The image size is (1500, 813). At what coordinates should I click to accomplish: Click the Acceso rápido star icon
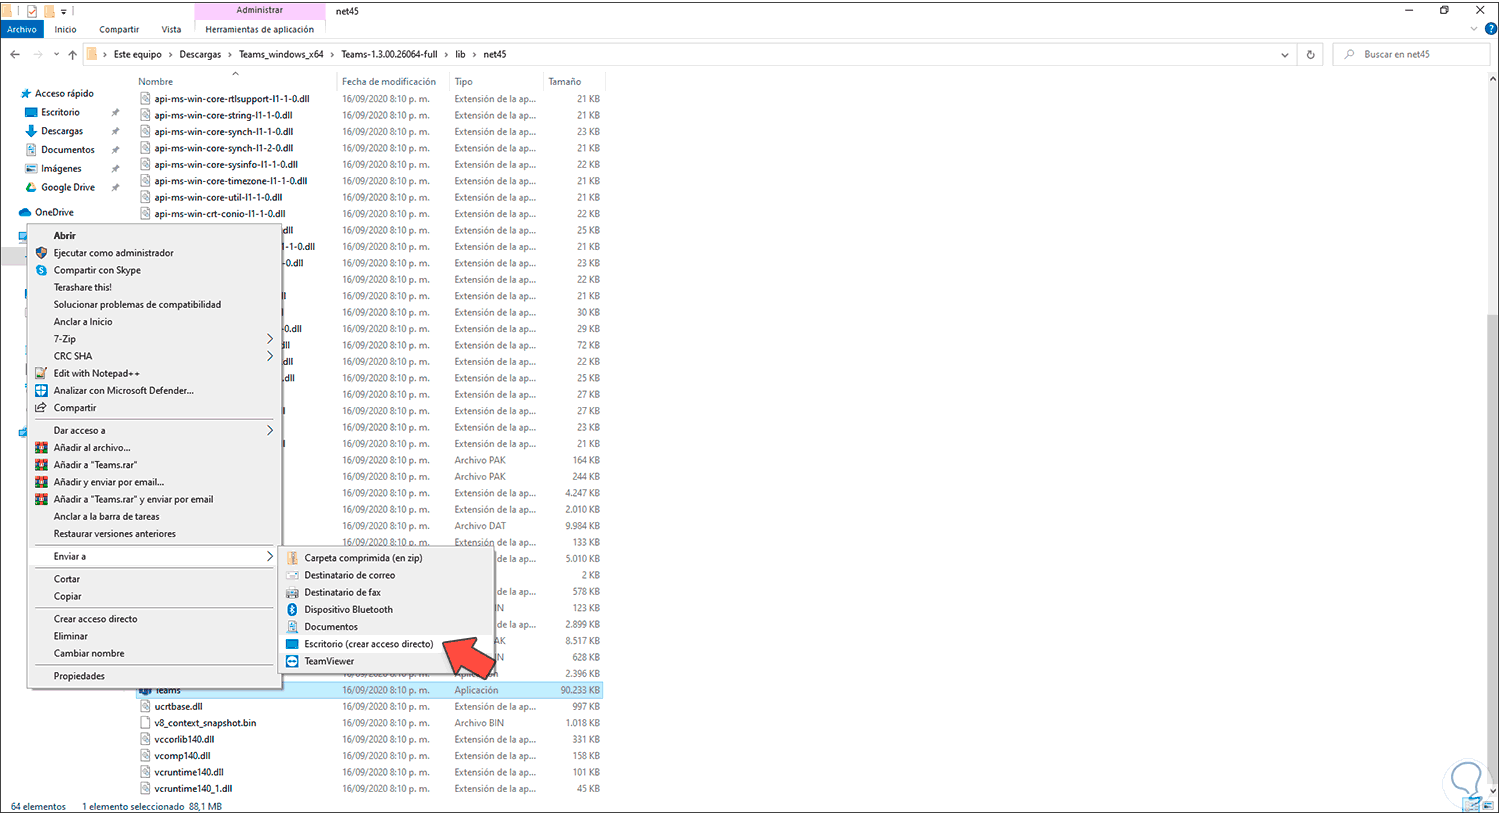pyautogui.click(x=26, y=94)
